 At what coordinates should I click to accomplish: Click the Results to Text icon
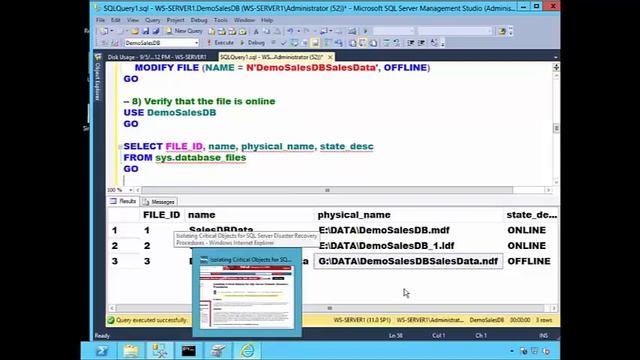(x=352, y=42)
